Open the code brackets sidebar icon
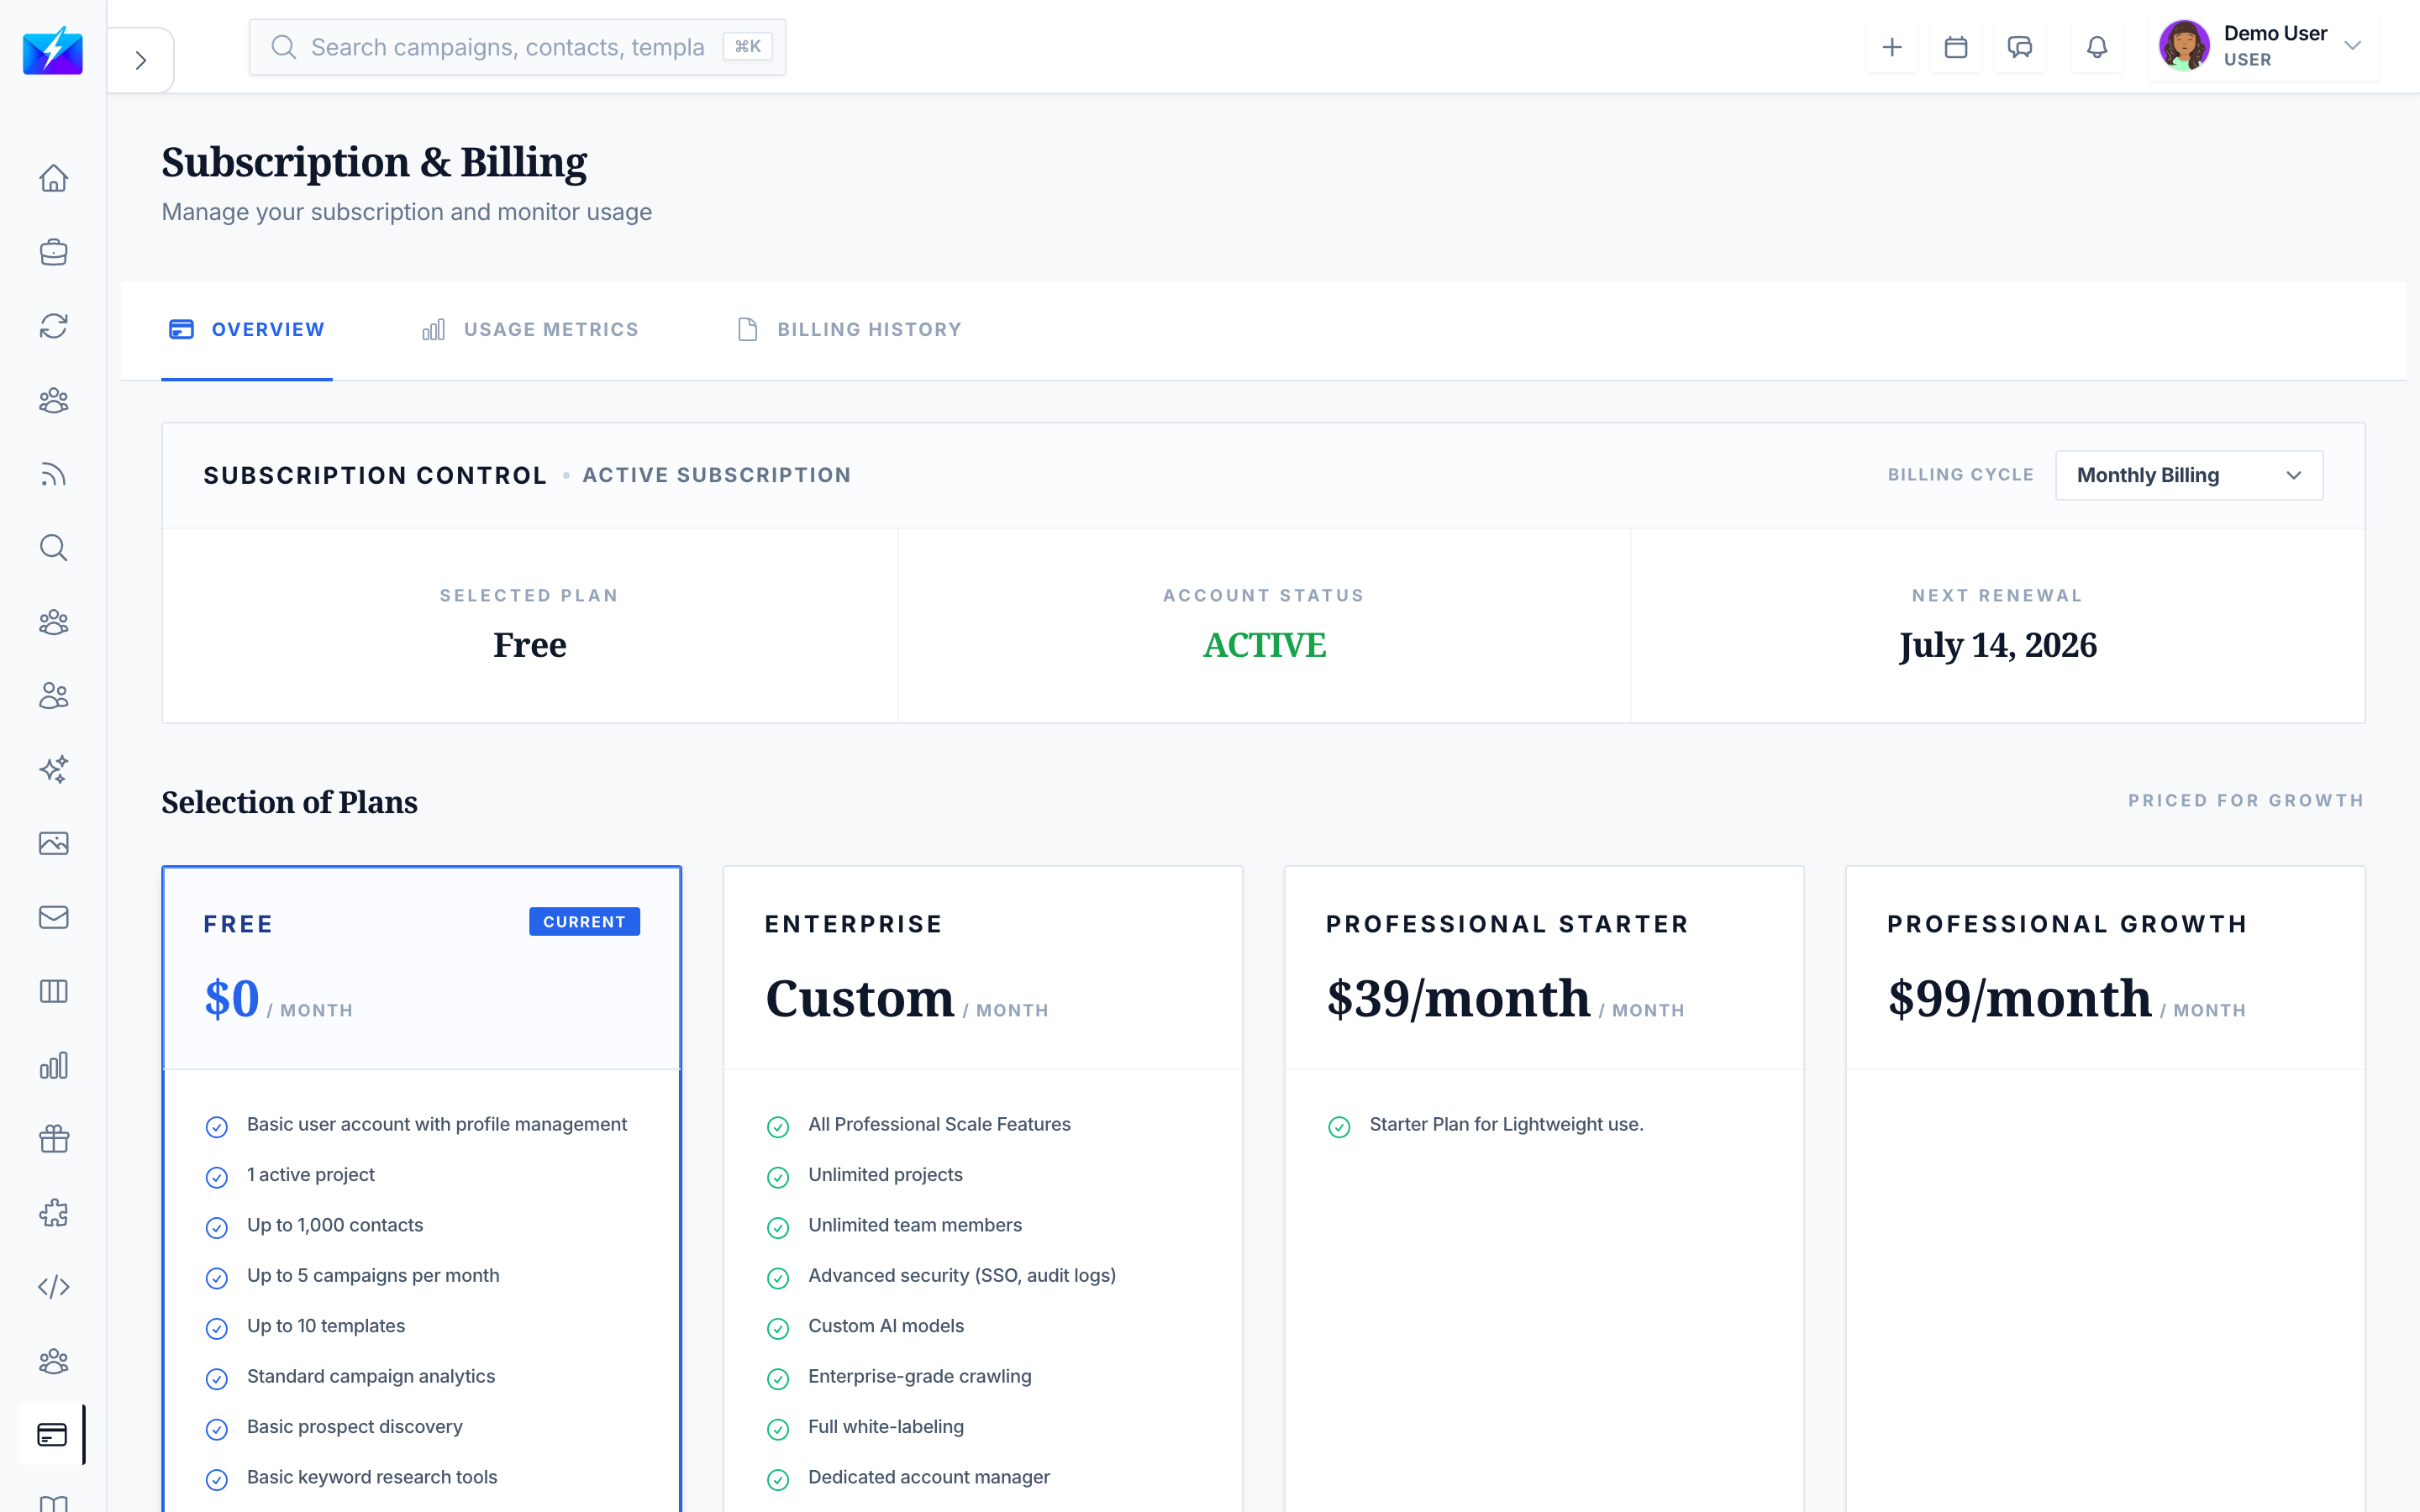Viewport: 2420px width, 1512px height. (54, 1287)
